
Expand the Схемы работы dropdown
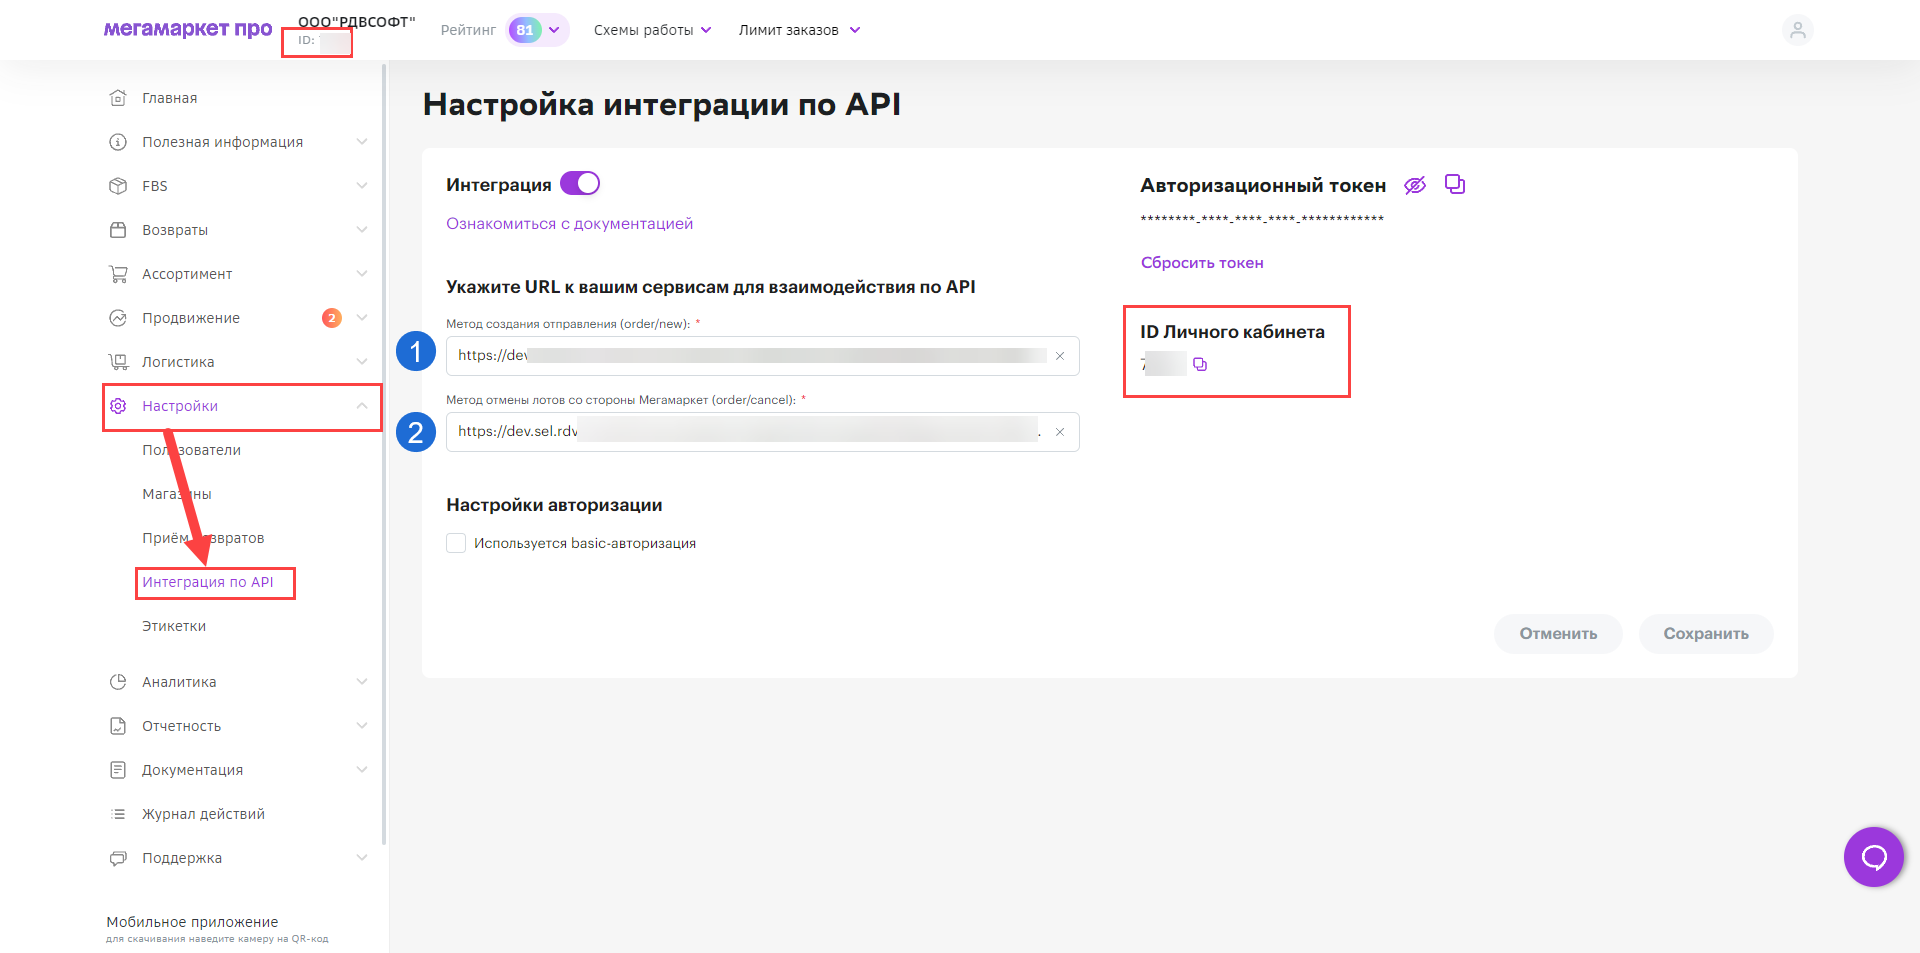652,30
